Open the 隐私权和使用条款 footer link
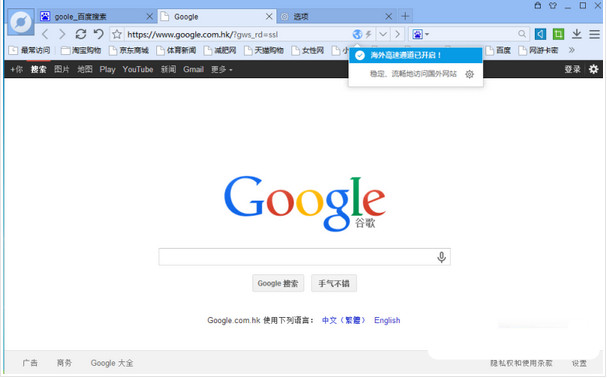 tap(521, 363)
